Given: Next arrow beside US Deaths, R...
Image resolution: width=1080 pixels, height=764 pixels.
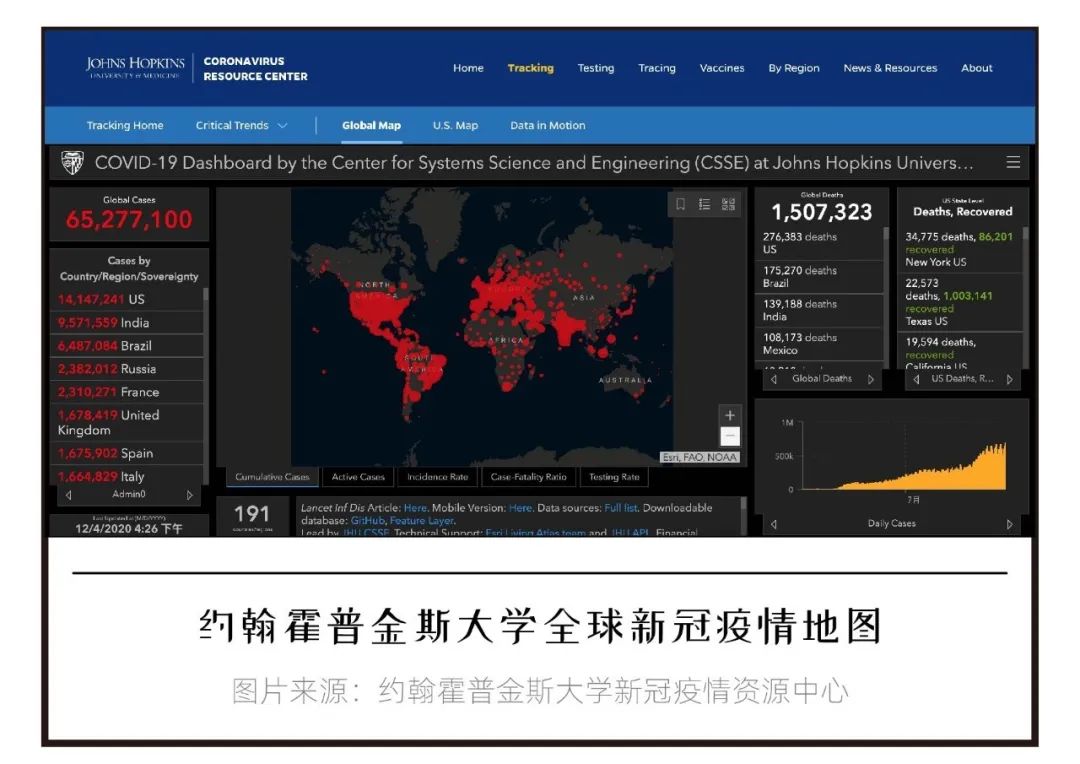Looking at the screenshot, I should coord(1010,379).
